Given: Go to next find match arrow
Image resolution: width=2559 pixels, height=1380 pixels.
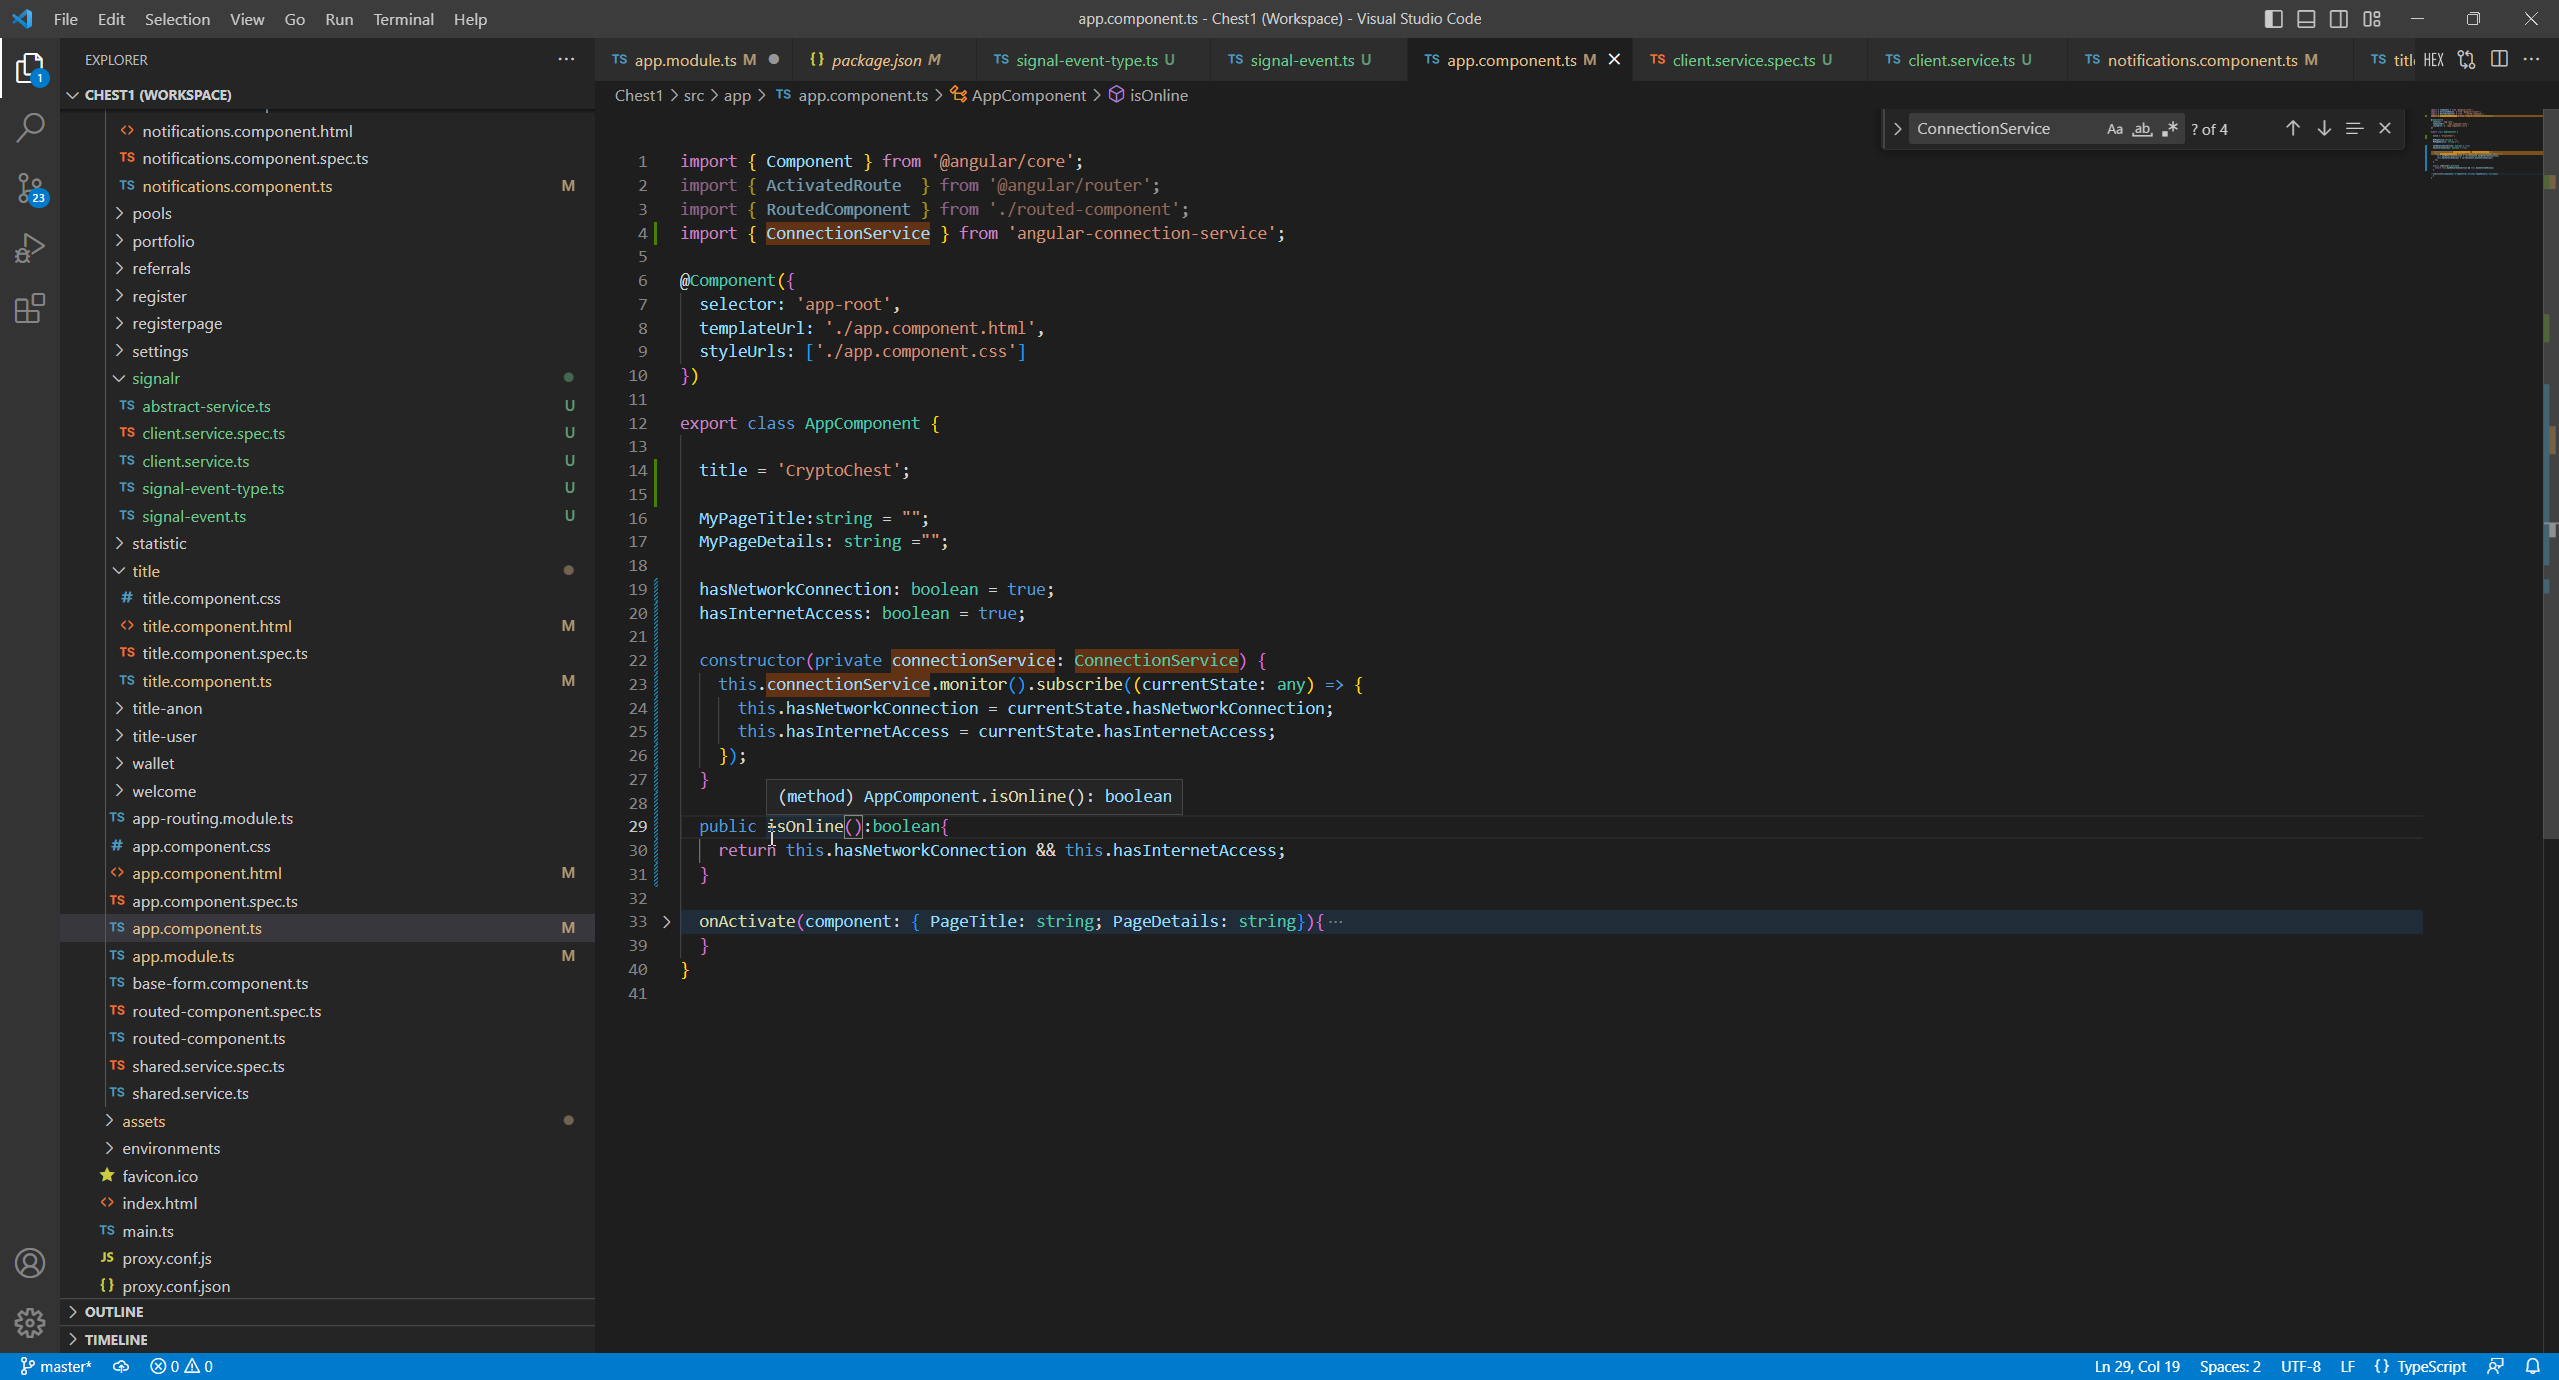Looking at the screenshot, I should tap(2324, 128).
